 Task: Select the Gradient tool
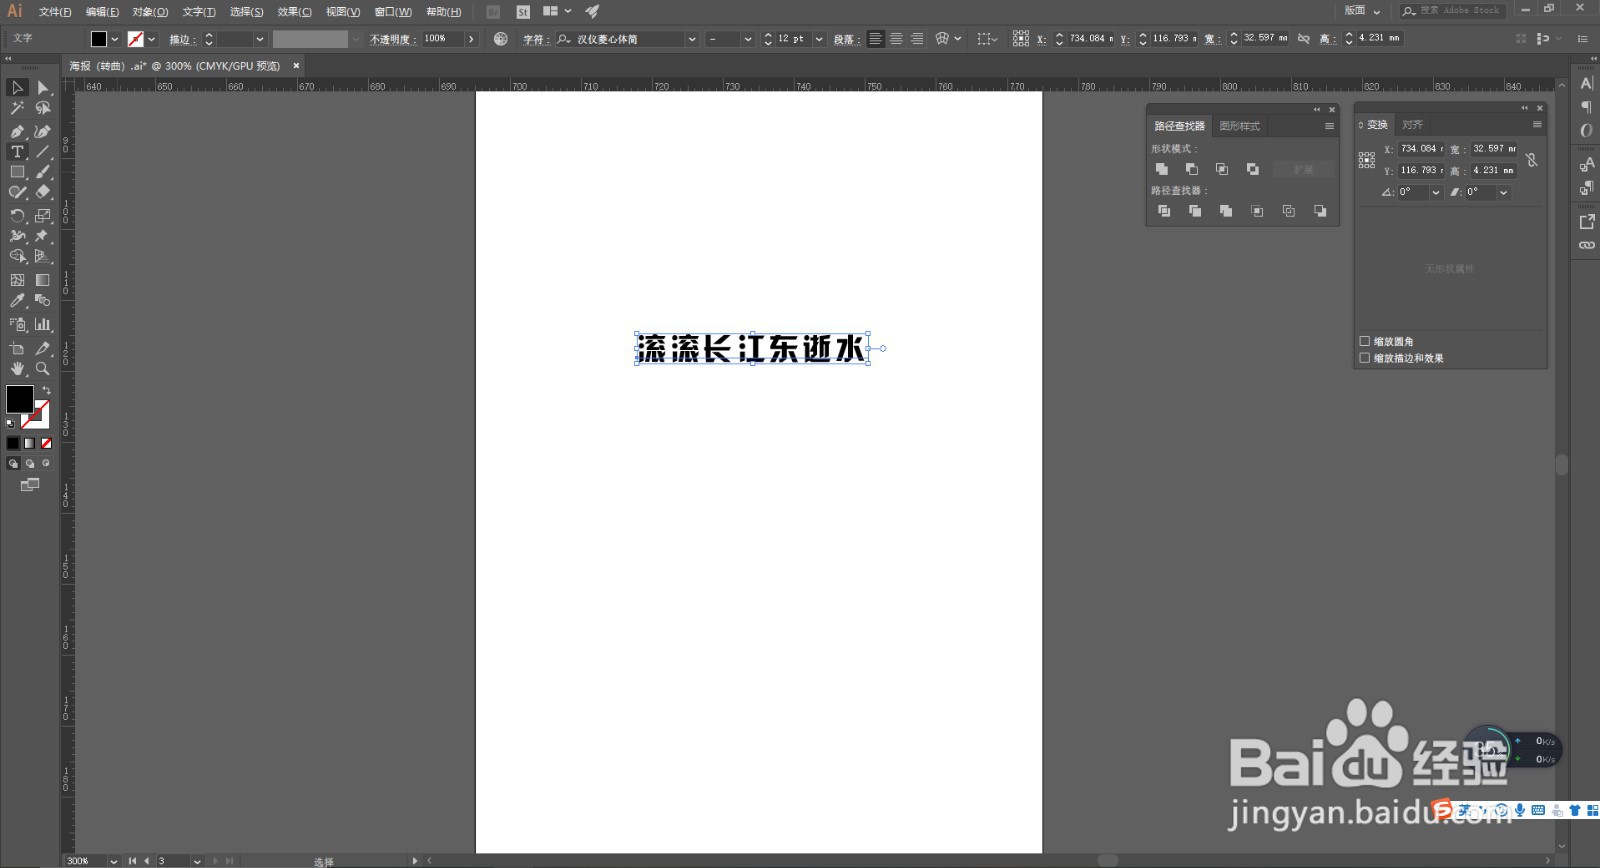click(43, 280)
